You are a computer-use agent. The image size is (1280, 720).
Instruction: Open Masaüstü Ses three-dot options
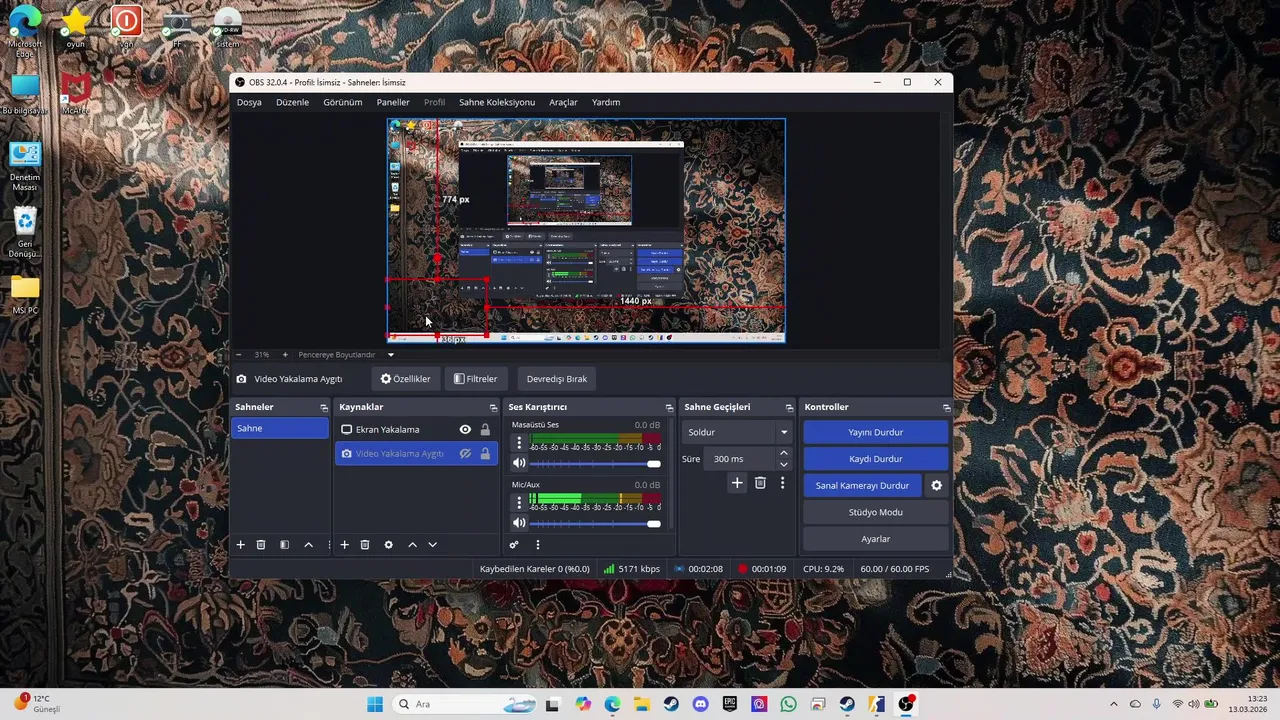518,443
